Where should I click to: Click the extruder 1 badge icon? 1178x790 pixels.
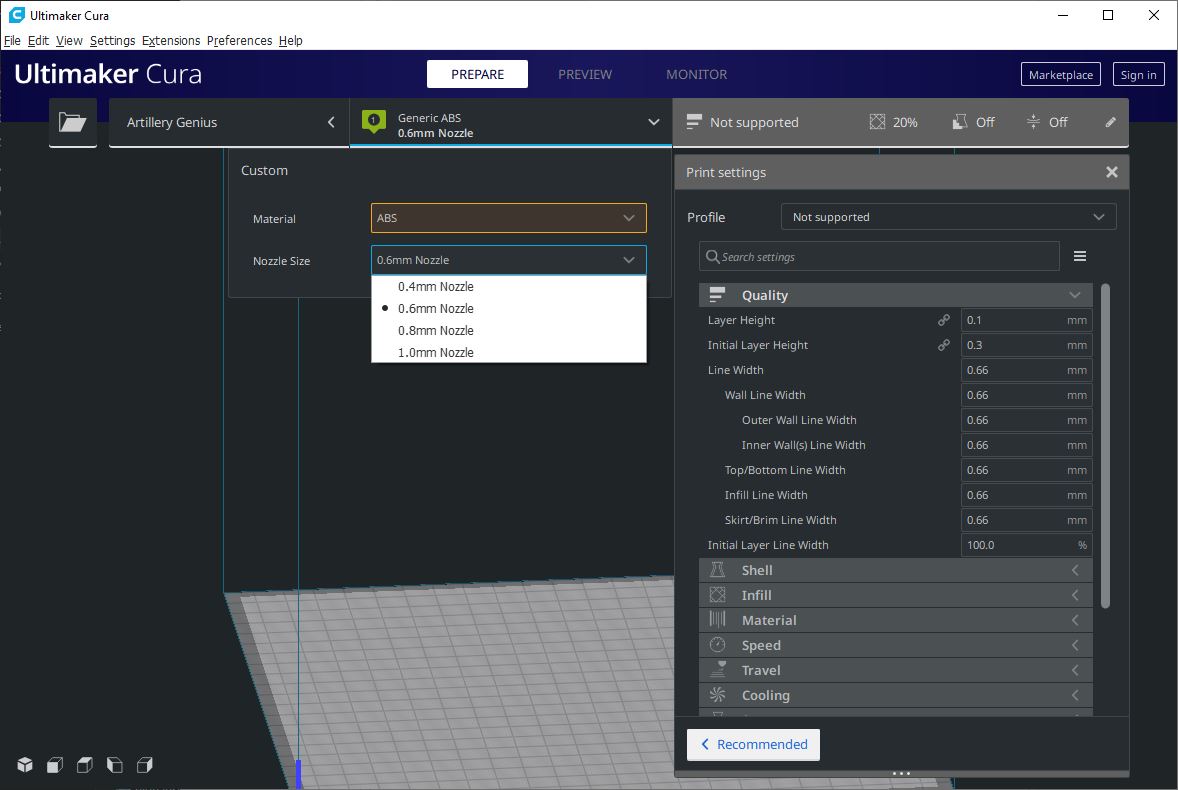[373, 121]
